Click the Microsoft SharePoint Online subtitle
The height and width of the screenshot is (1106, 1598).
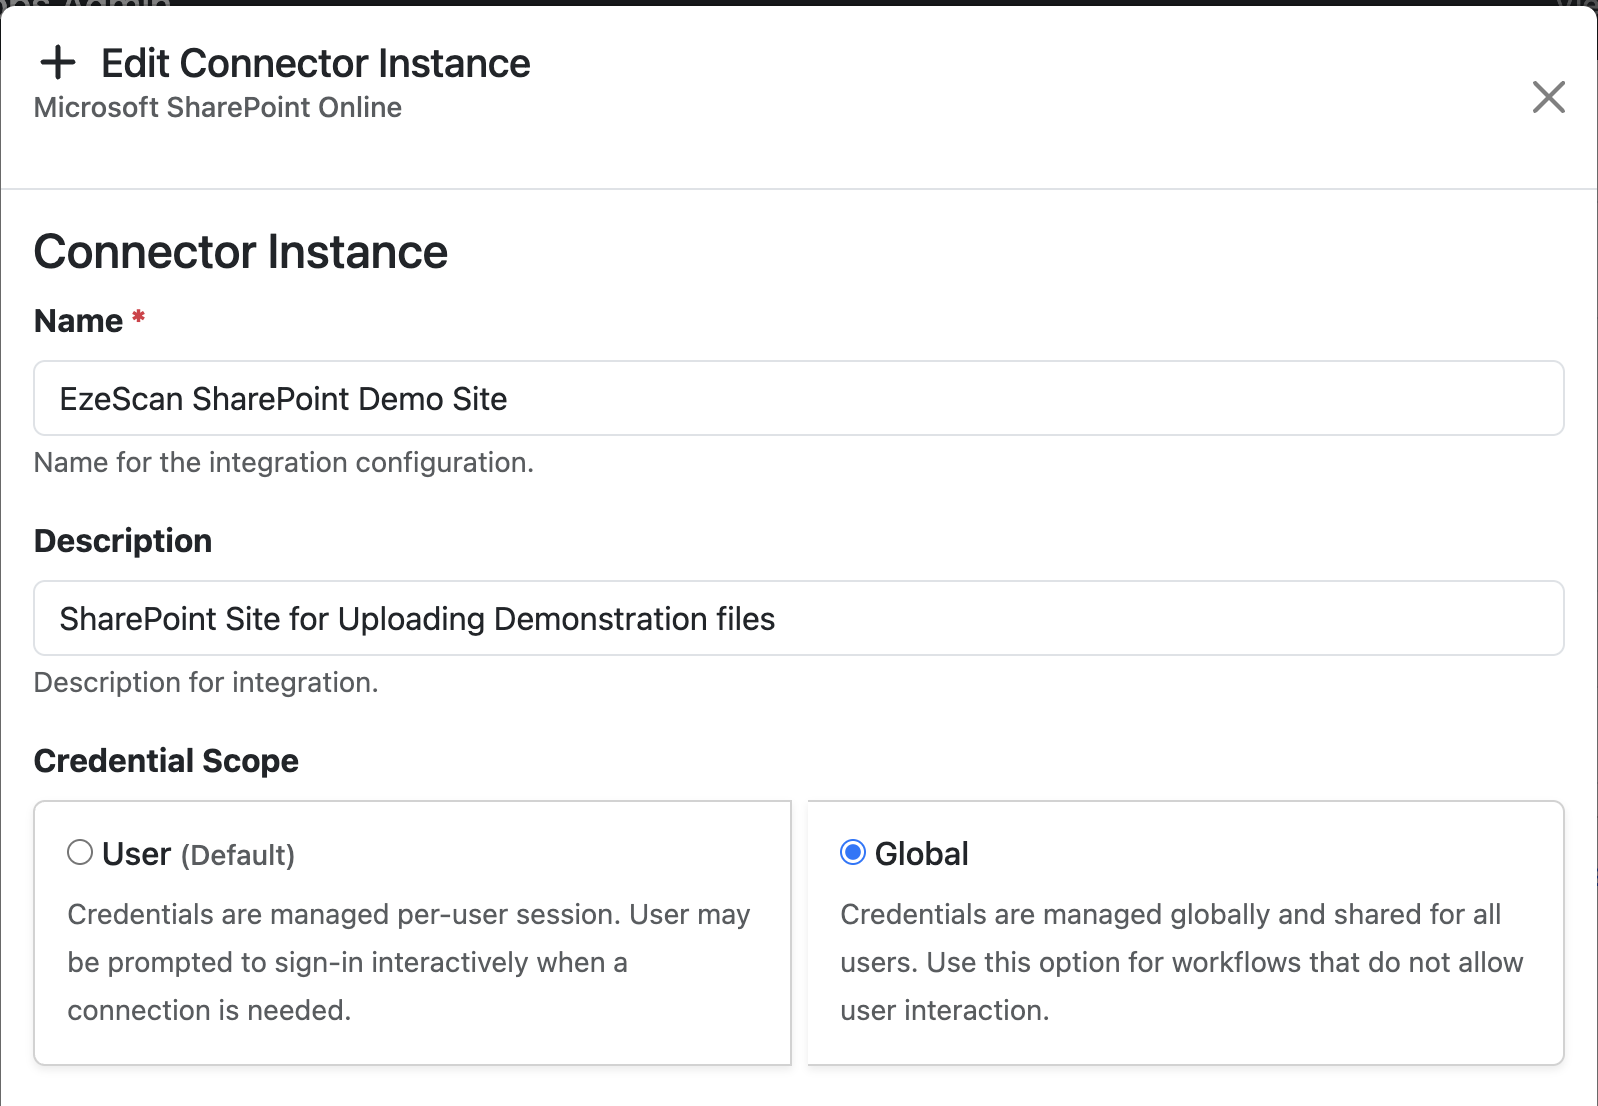pos(218,107)
